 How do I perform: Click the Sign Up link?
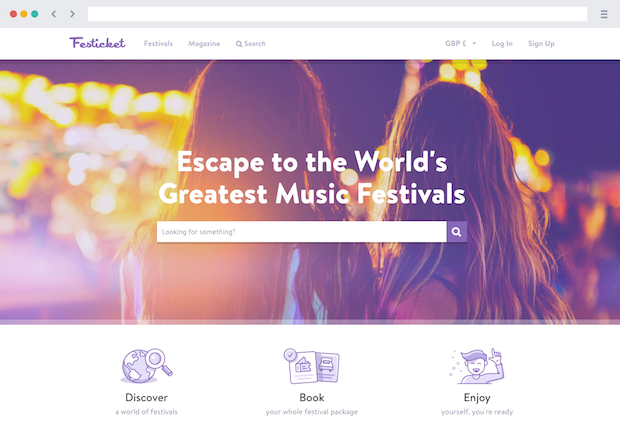pos(541,43)
